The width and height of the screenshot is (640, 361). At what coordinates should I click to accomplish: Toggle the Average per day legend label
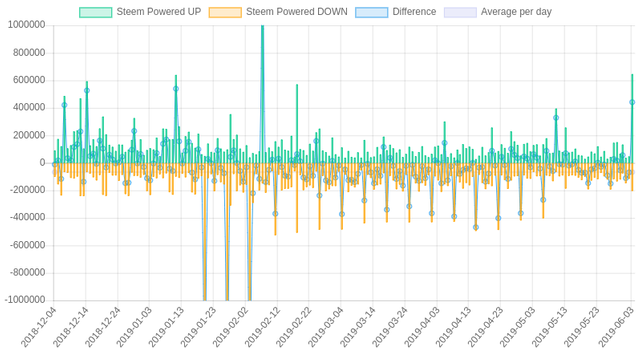516,12
